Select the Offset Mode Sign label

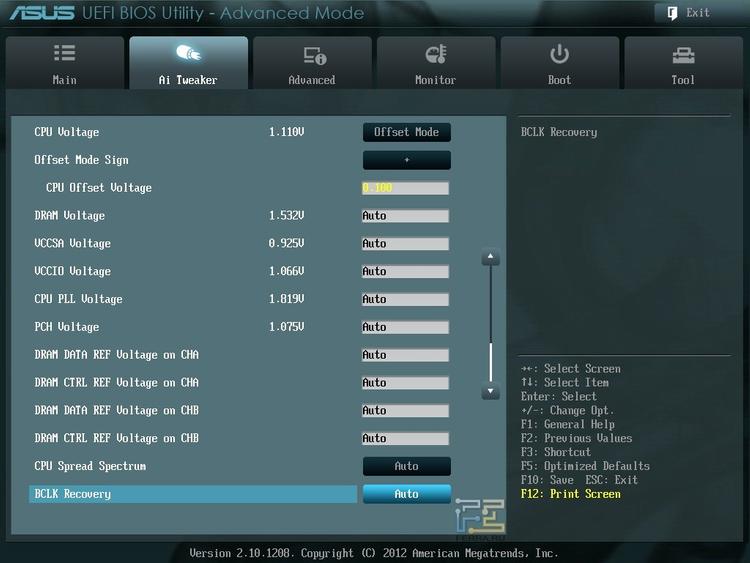[81, 160]
